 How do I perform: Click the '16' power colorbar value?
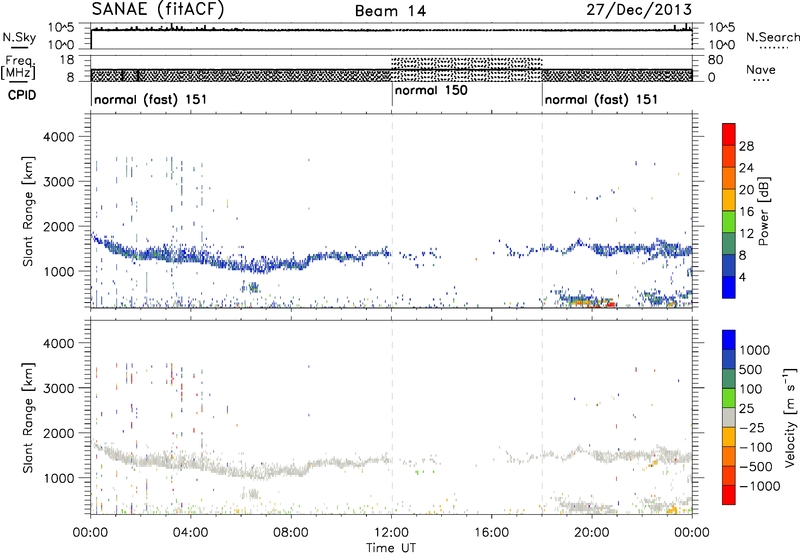click(746, 212)
